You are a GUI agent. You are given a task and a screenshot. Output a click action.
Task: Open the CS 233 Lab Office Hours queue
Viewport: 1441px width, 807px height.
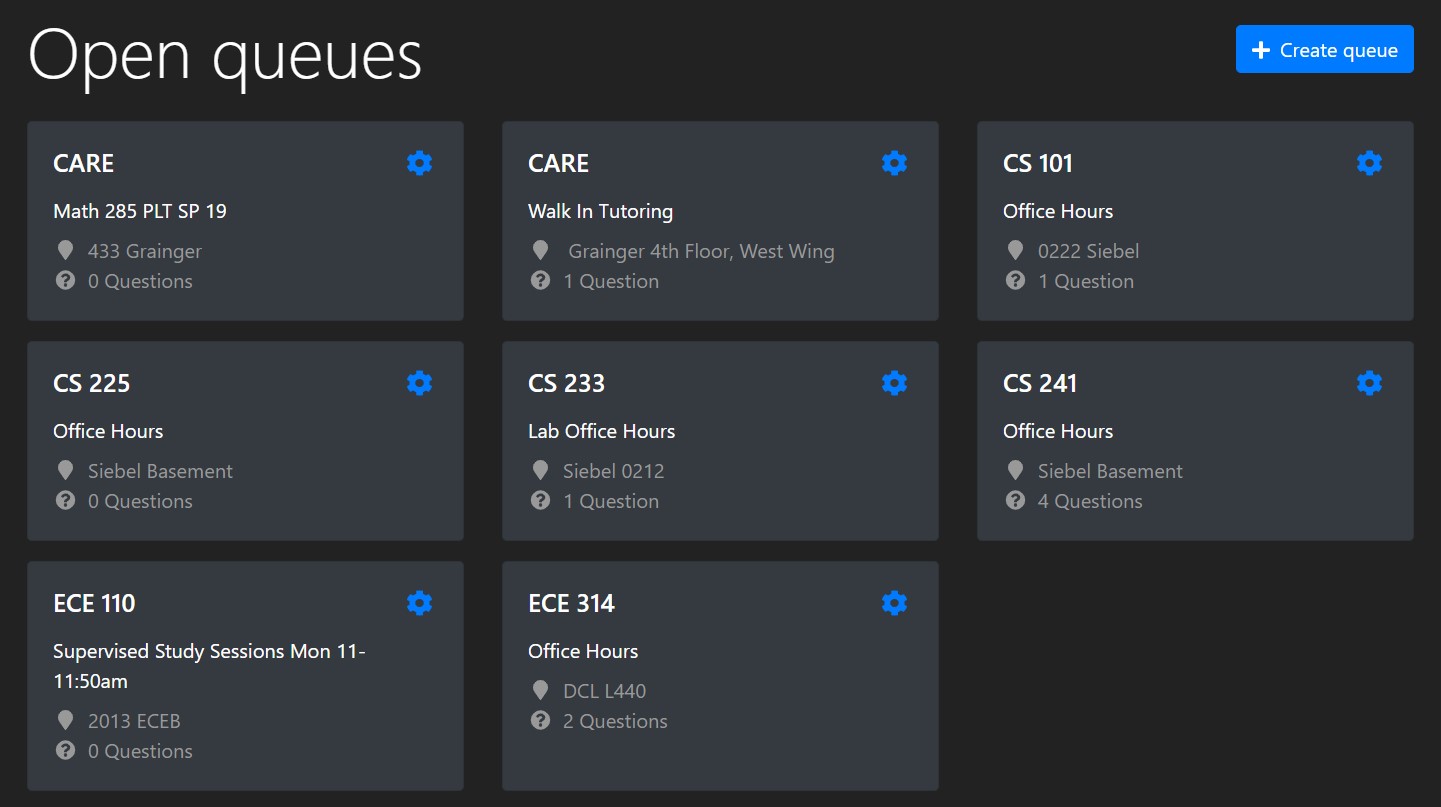click(x=720, y=441)
